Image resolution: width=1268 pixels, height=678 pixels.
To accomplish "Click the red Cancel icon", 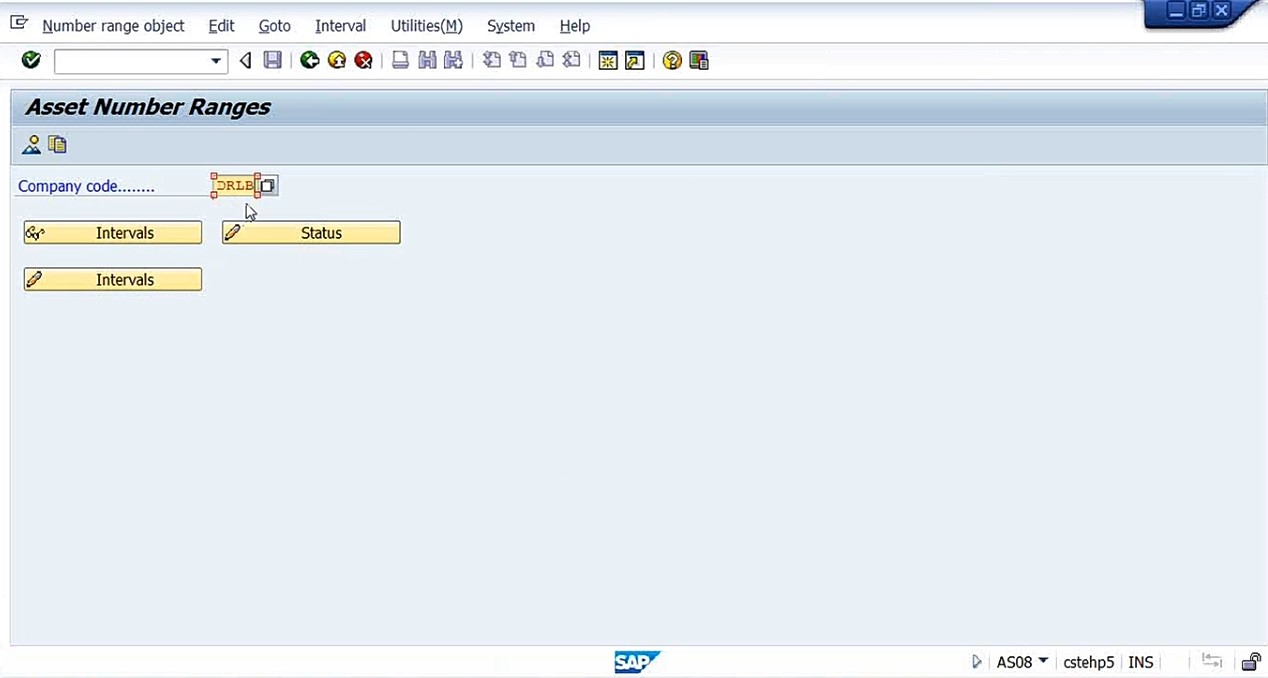I will tap(364, 61).
